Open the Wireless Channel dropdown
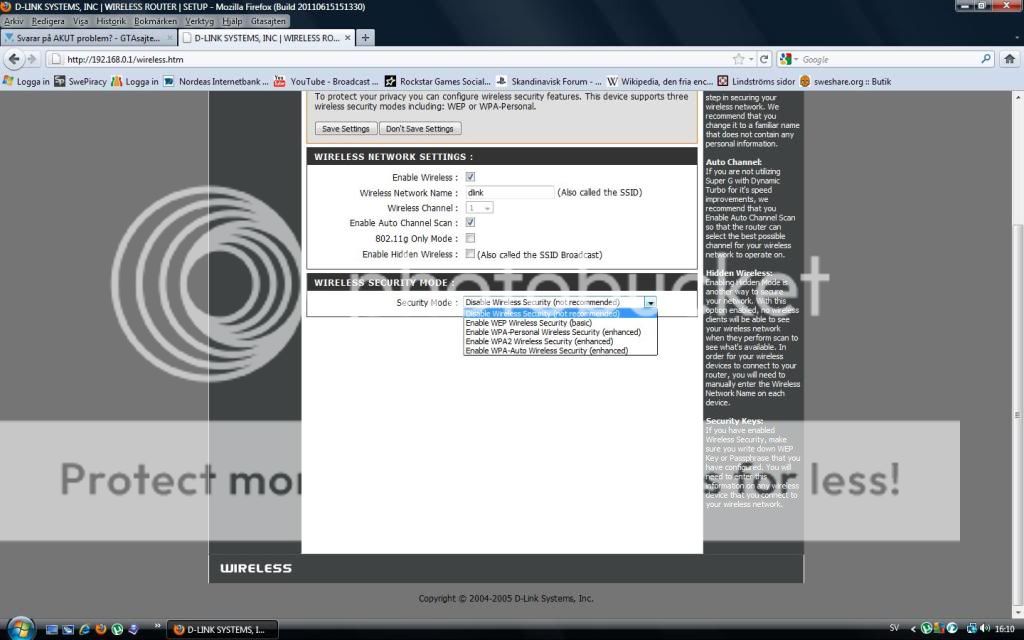 [478, 207]
